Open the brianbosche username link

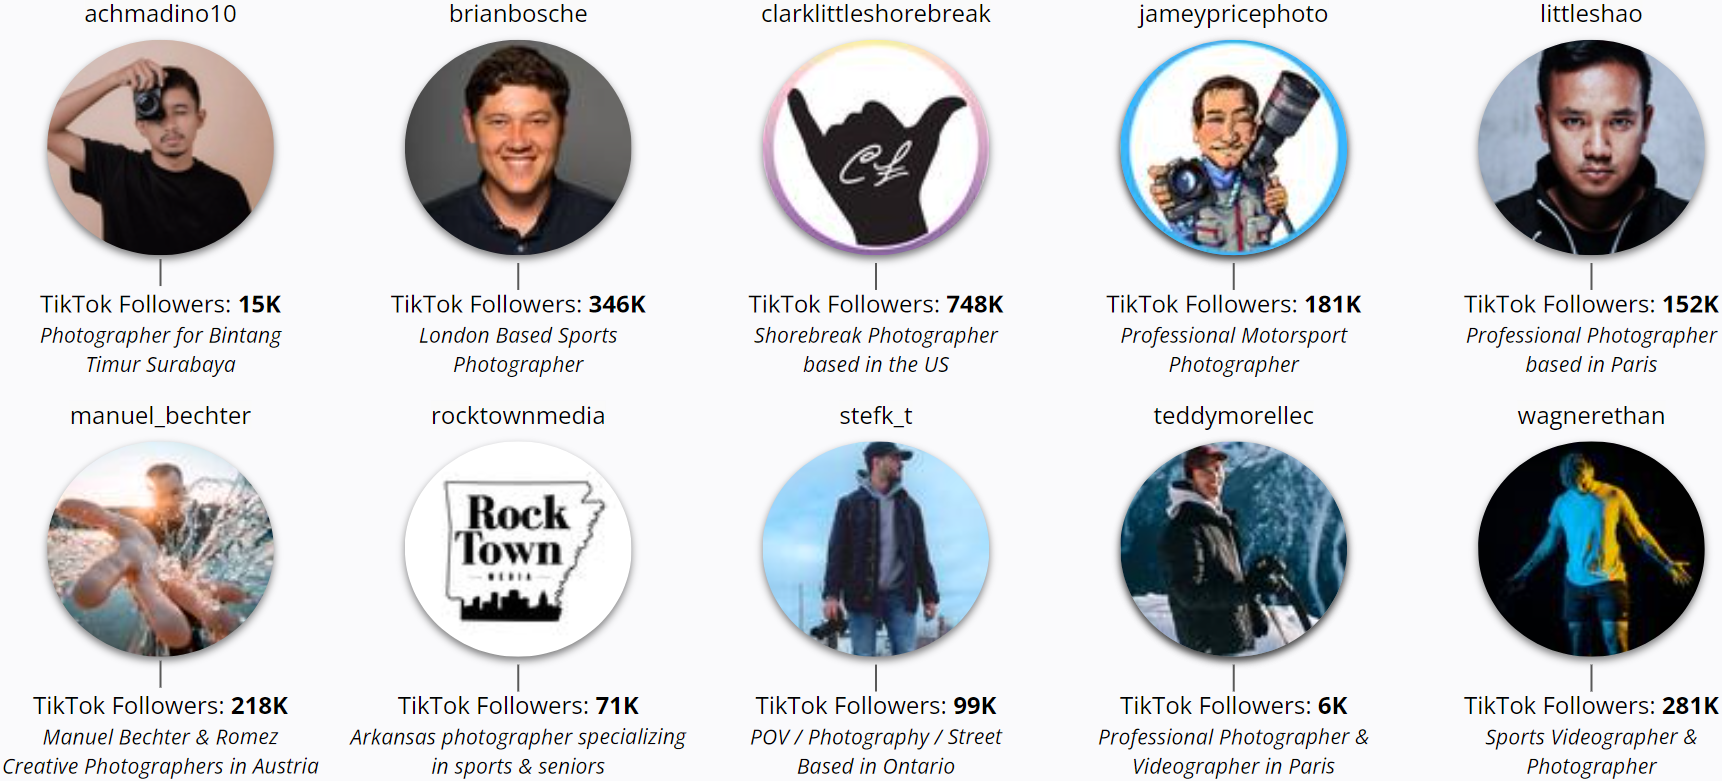[518, 14]
